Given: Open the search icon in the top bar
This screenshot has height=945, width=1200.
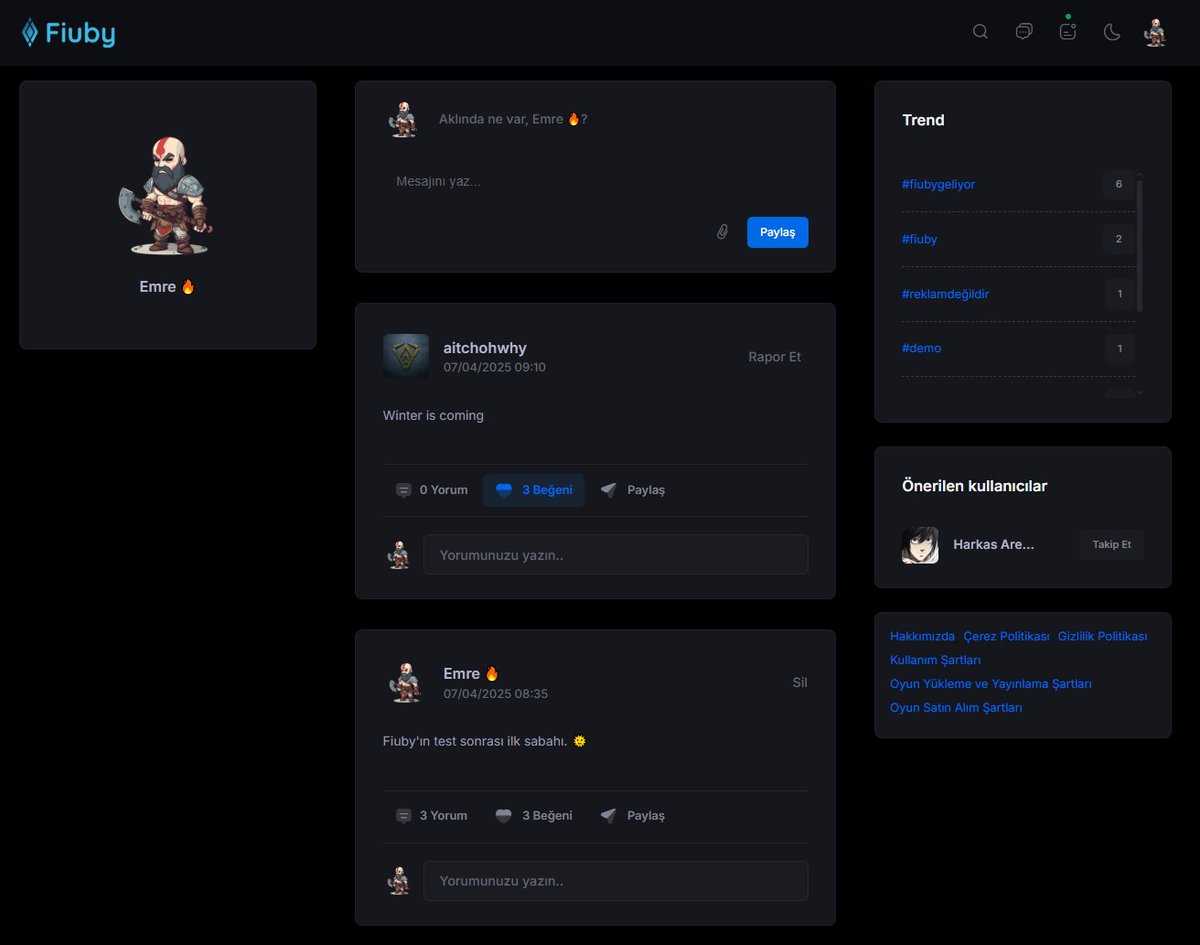Looking at the screenshot, I should coord(980,32).
